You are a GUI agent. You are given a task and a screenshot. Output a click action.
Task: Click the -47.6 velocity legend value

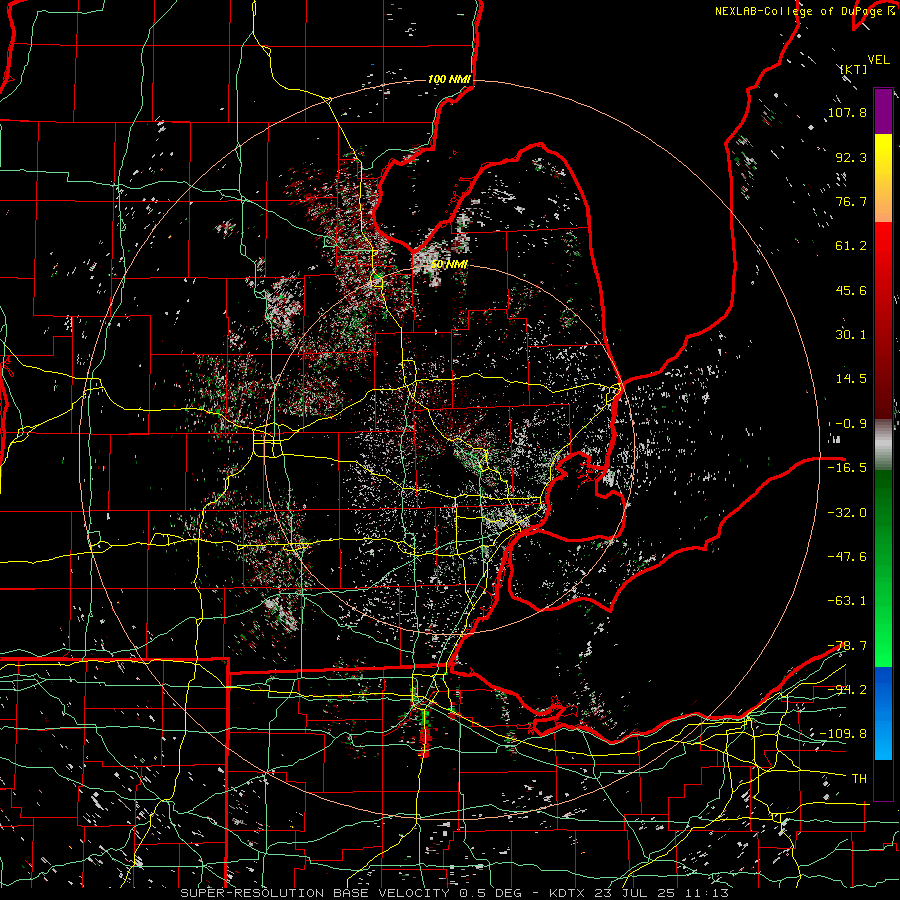pos(847,557)
